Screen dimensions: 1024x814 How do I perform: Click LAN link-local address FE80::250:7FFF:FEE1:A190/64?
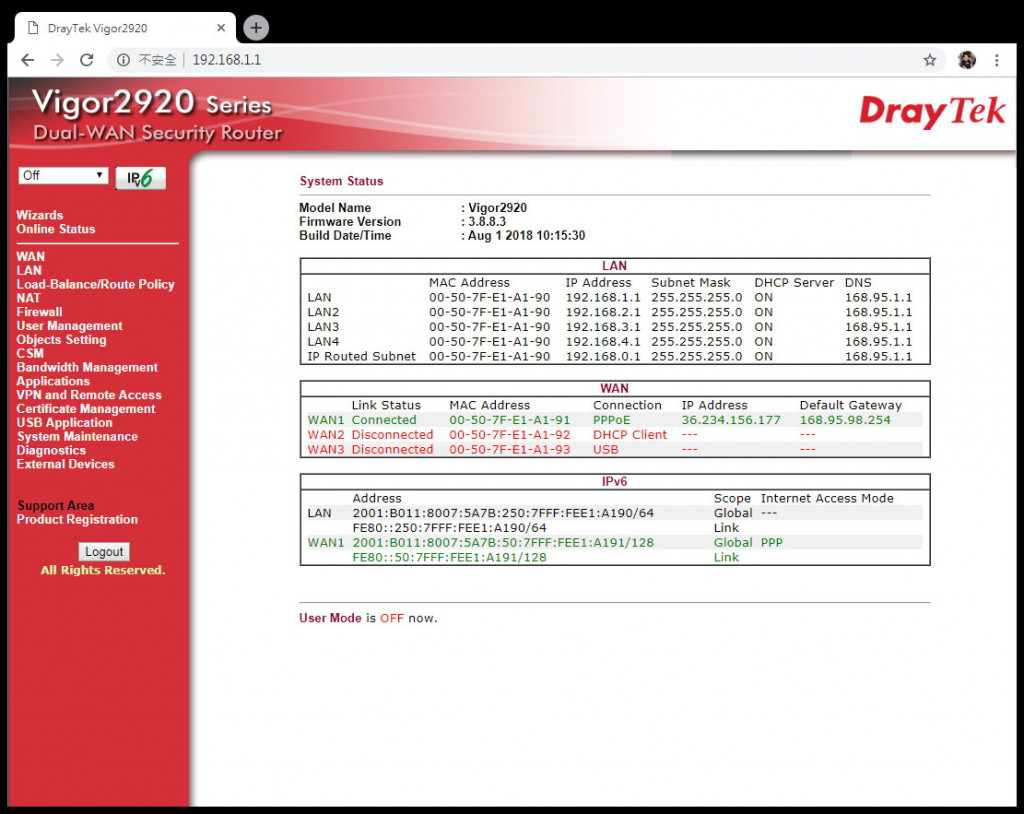[x=449, y=528]
